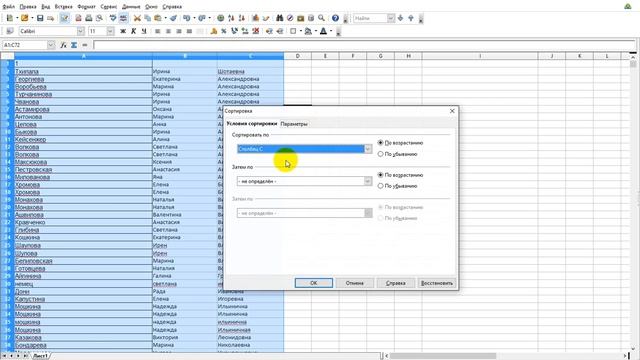Open the Правка menu
Image resolution: width=640 pixels, height=360 pixels.
point(28,7)
